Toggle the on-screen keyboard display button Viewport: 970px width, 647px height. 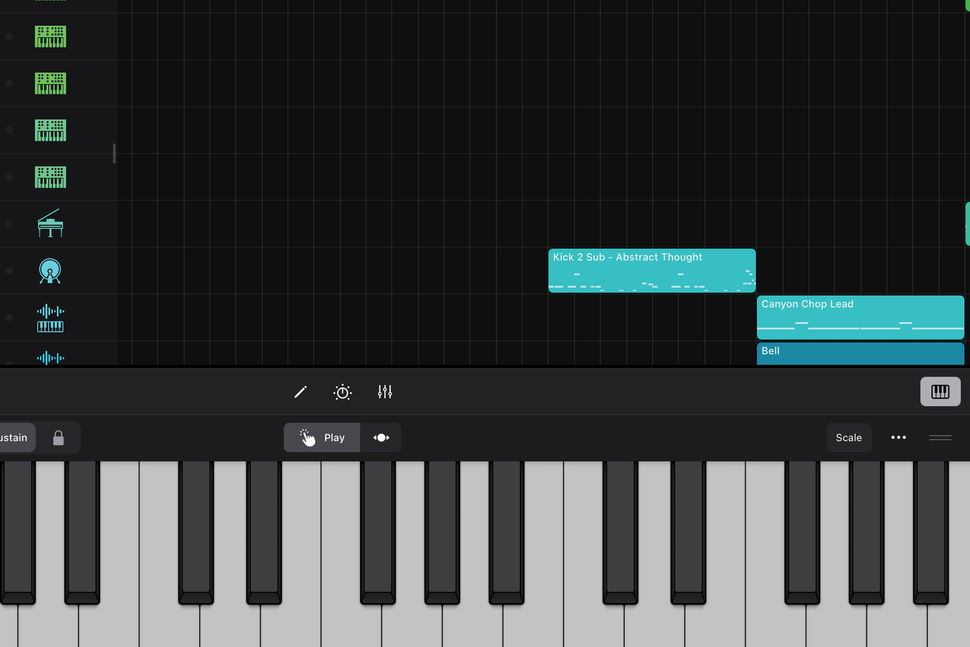[x=940, y=392]
